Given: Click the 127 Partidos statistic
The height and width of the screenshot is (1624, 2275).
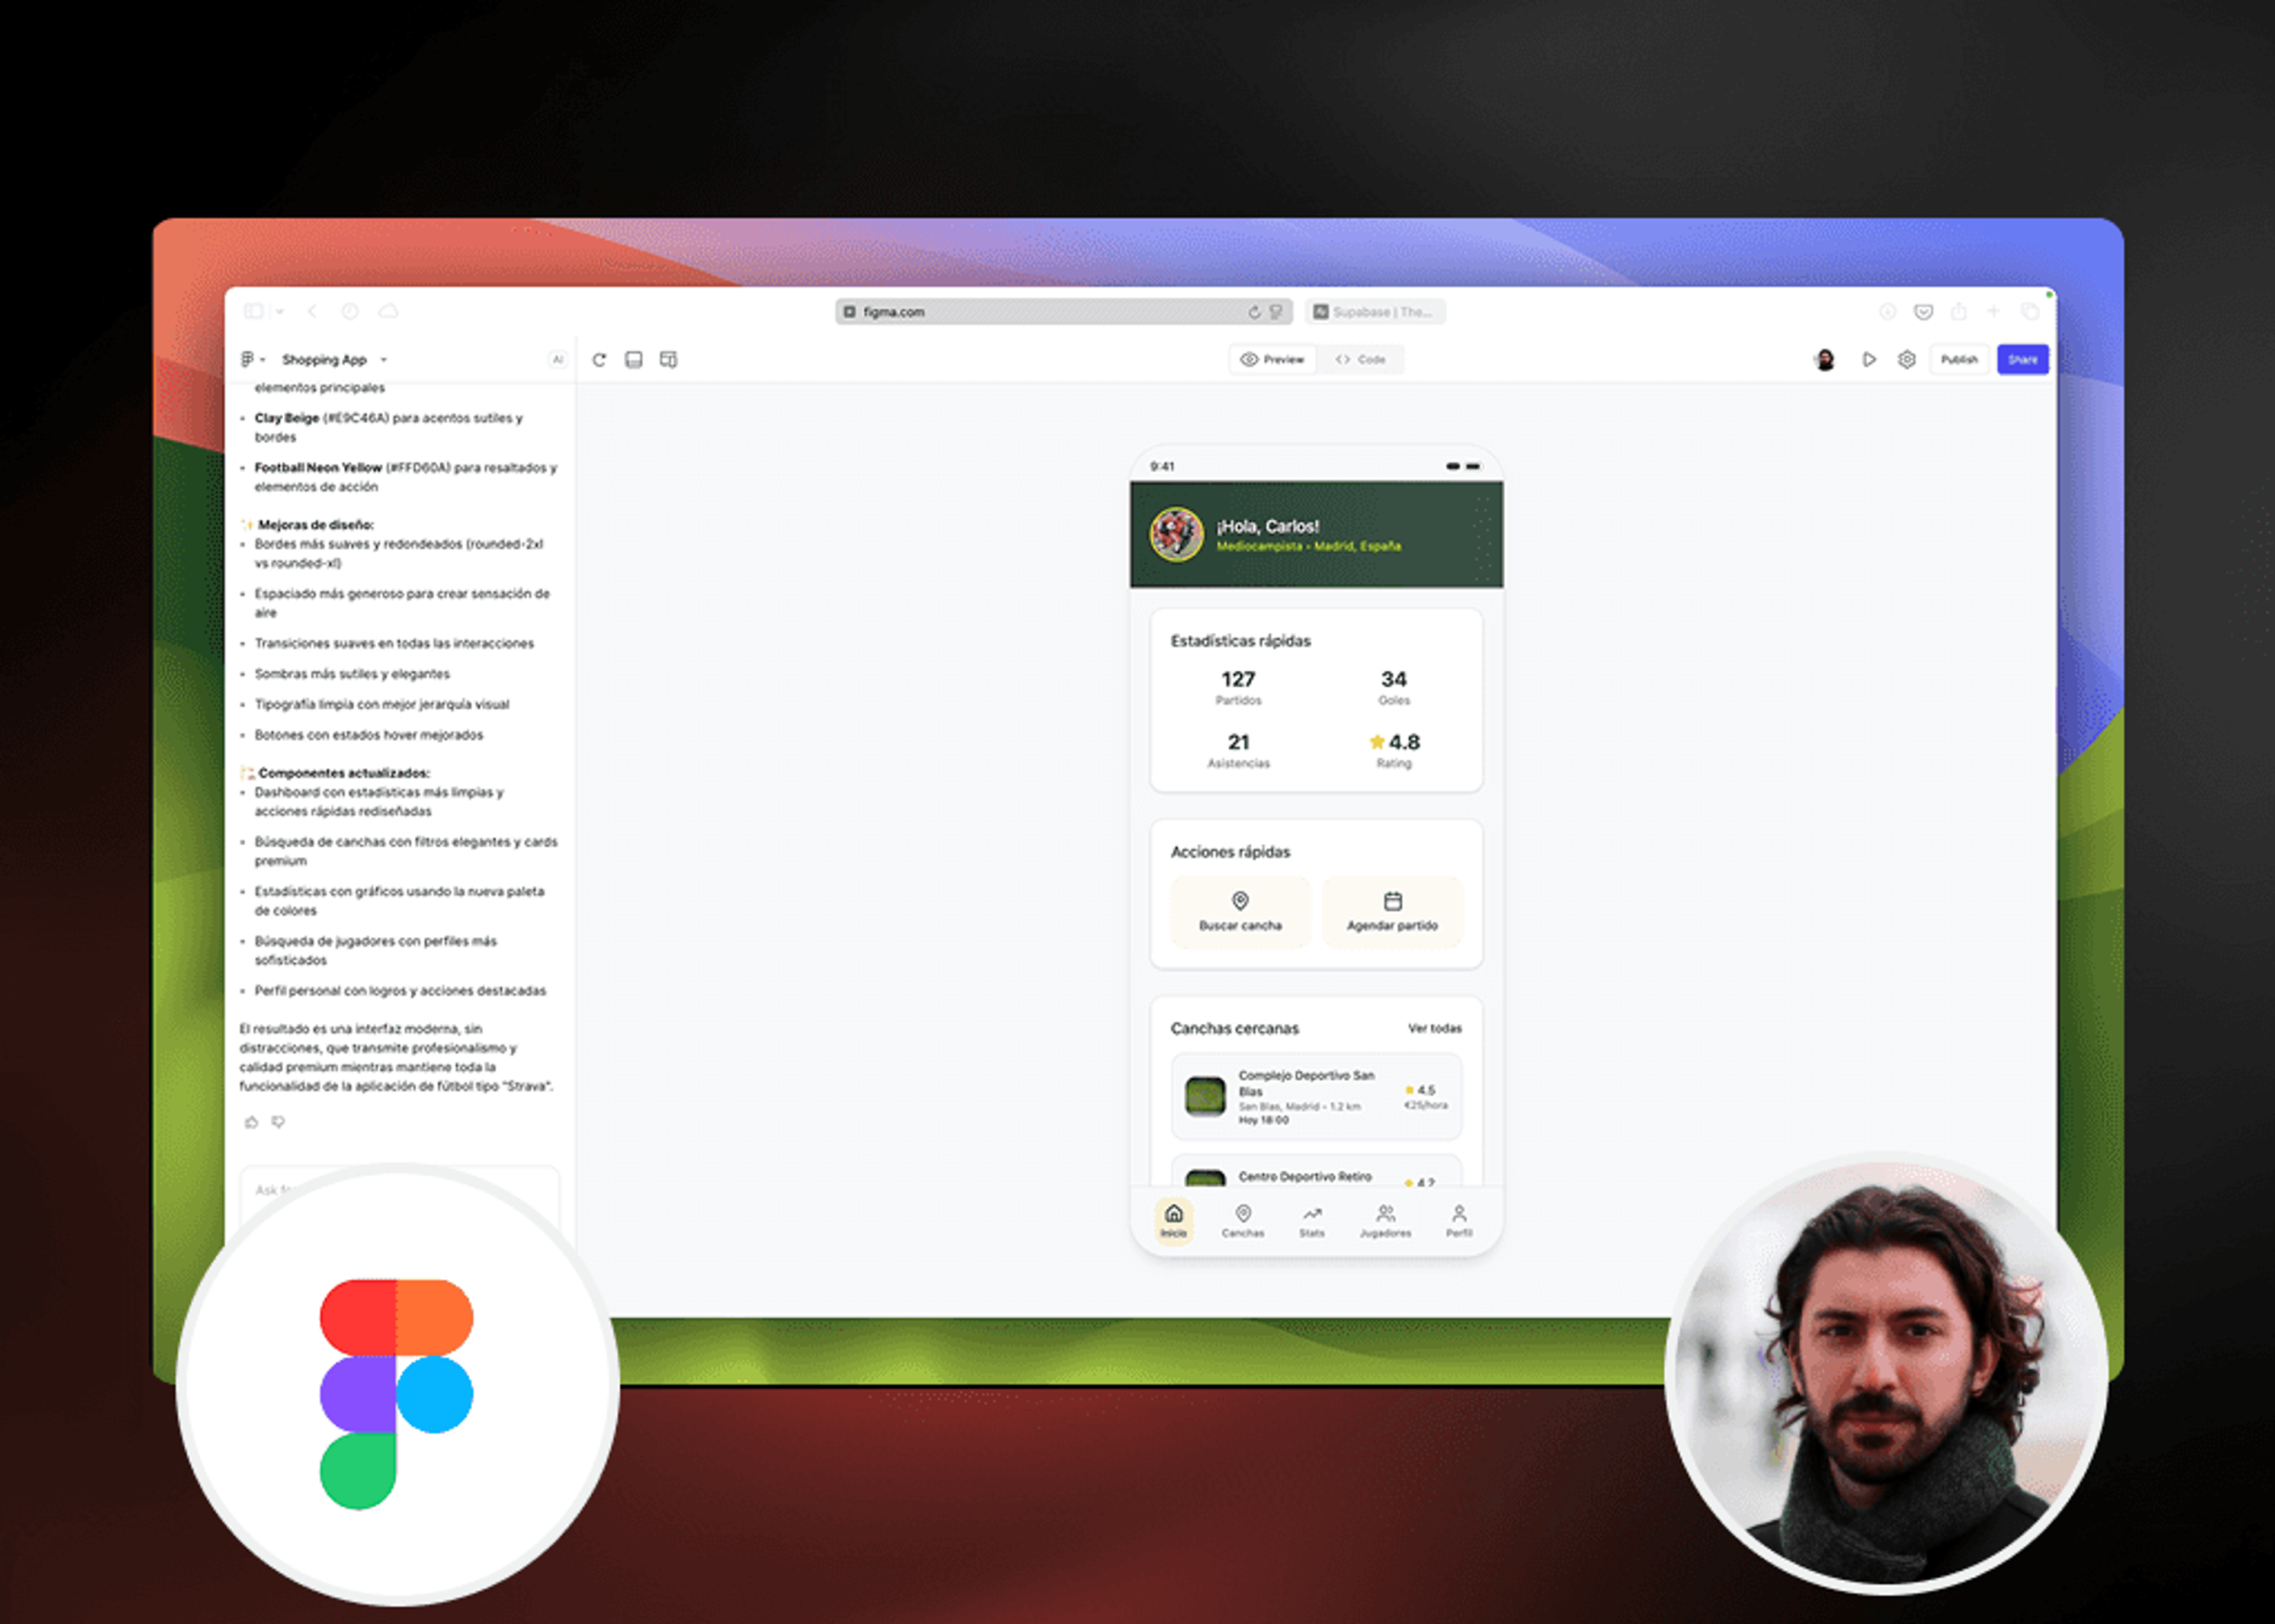Looking at the screenshot, I should [1238, 687].
